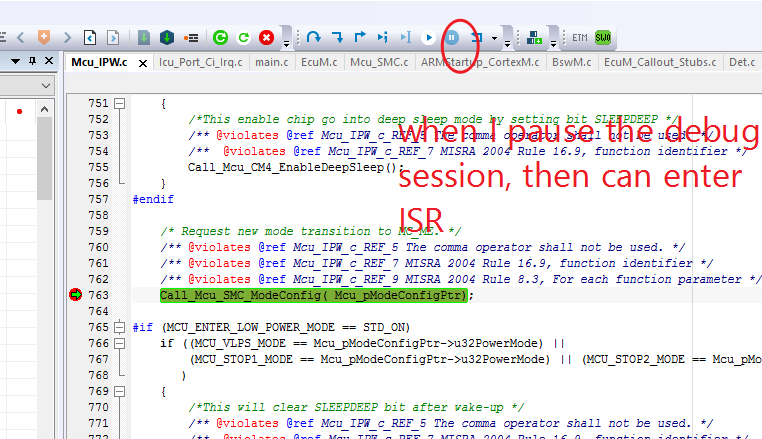Click MCU_STOP1_MODE on line 767
762x439 pixels.
(244, 359)
